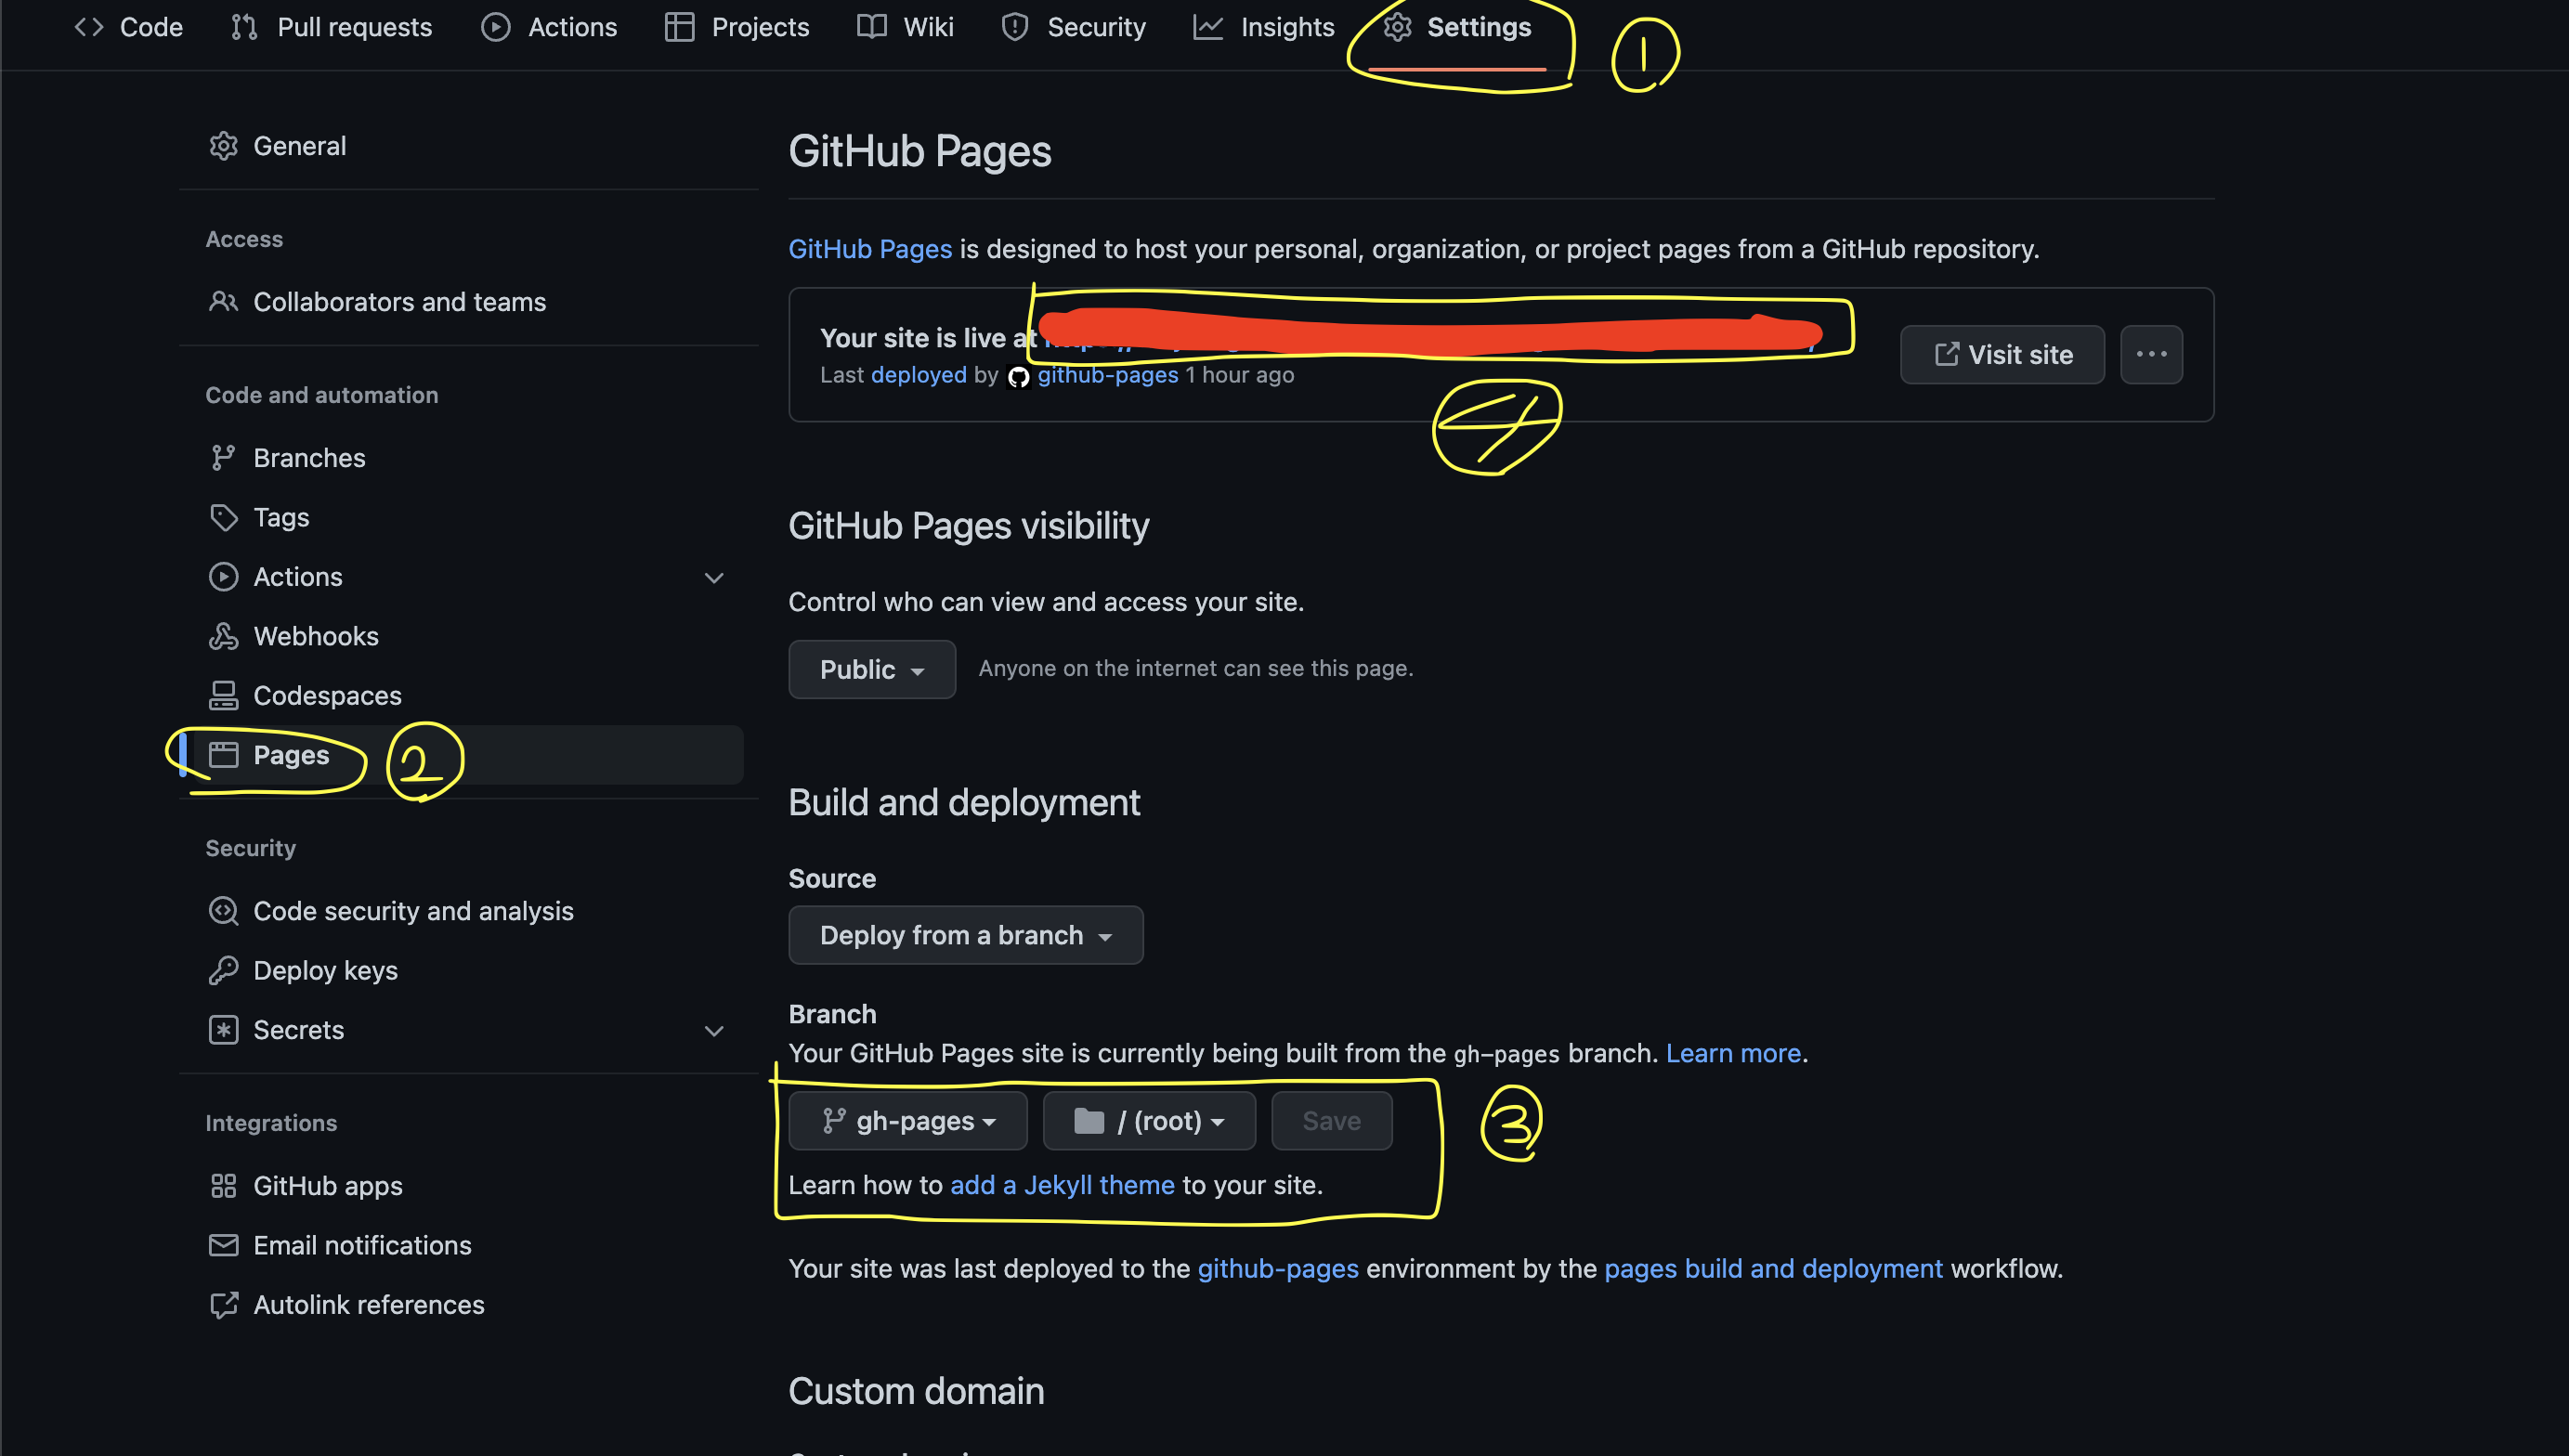This screenshot has width=2569, height=1456.
Task: Open the GitHub Pages documentation link
Action: pyautogui.click(x=870, y=249)
